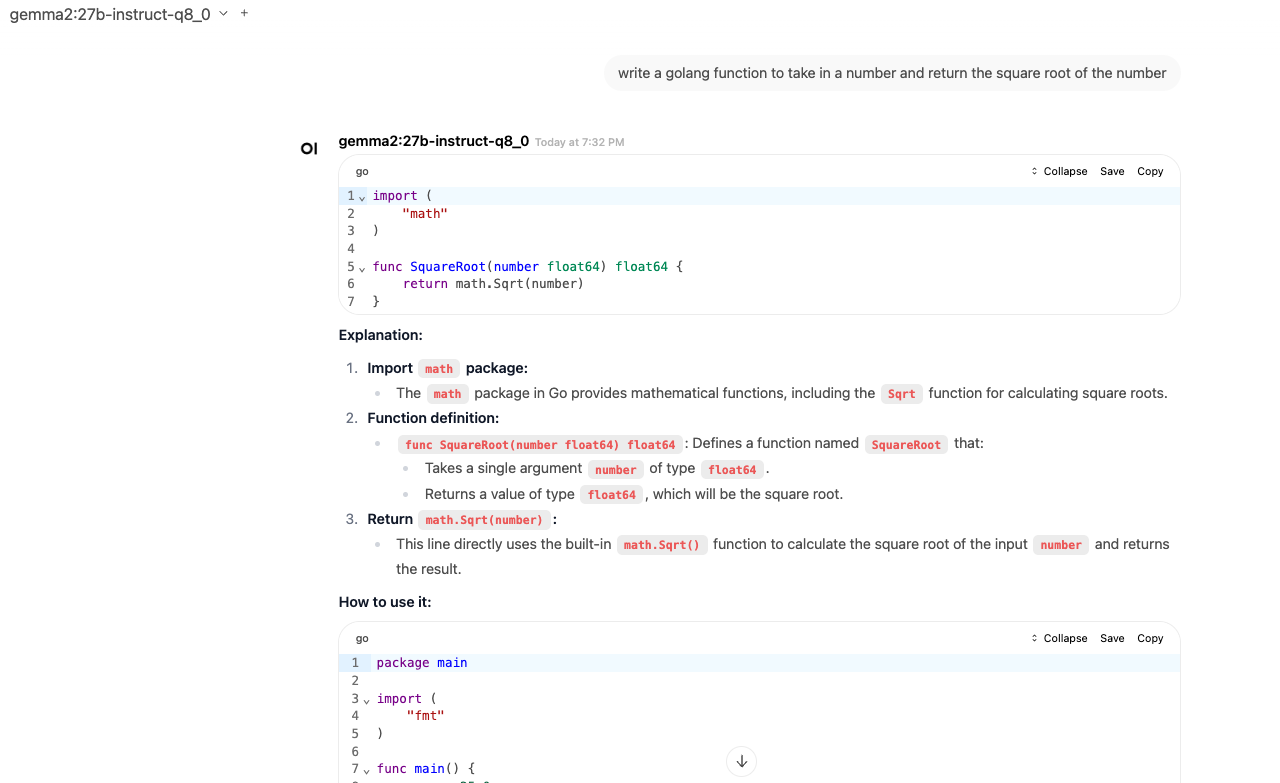Open the gemma2:27b-instruct-q8_0 model selector dropdown
This screenshot has height=783, width=1280.
119,14
